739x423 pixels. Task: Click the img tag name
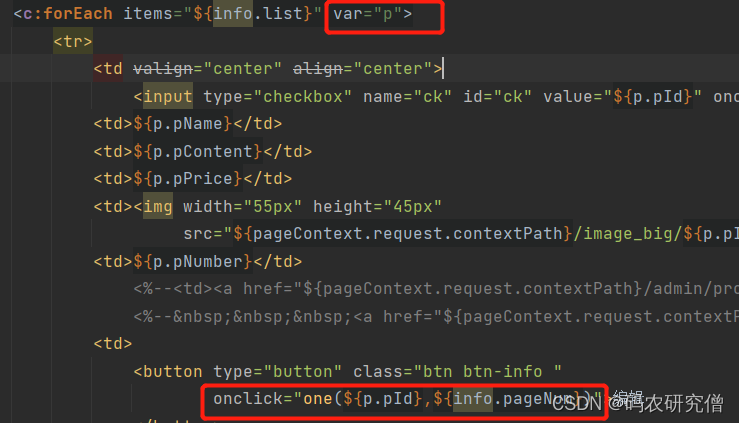pos(158,207)
